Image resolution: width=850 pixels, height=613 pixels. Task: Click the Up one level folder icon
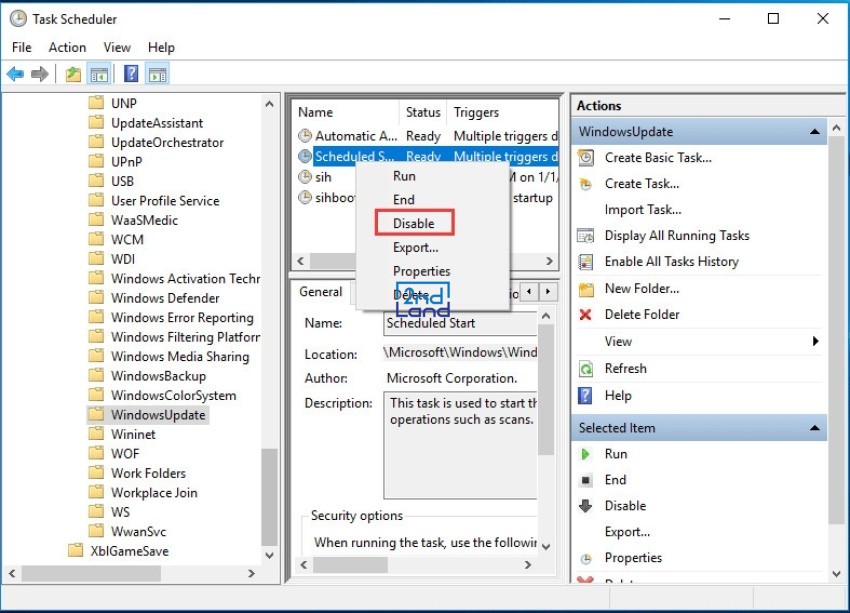(x=73, y=74)
